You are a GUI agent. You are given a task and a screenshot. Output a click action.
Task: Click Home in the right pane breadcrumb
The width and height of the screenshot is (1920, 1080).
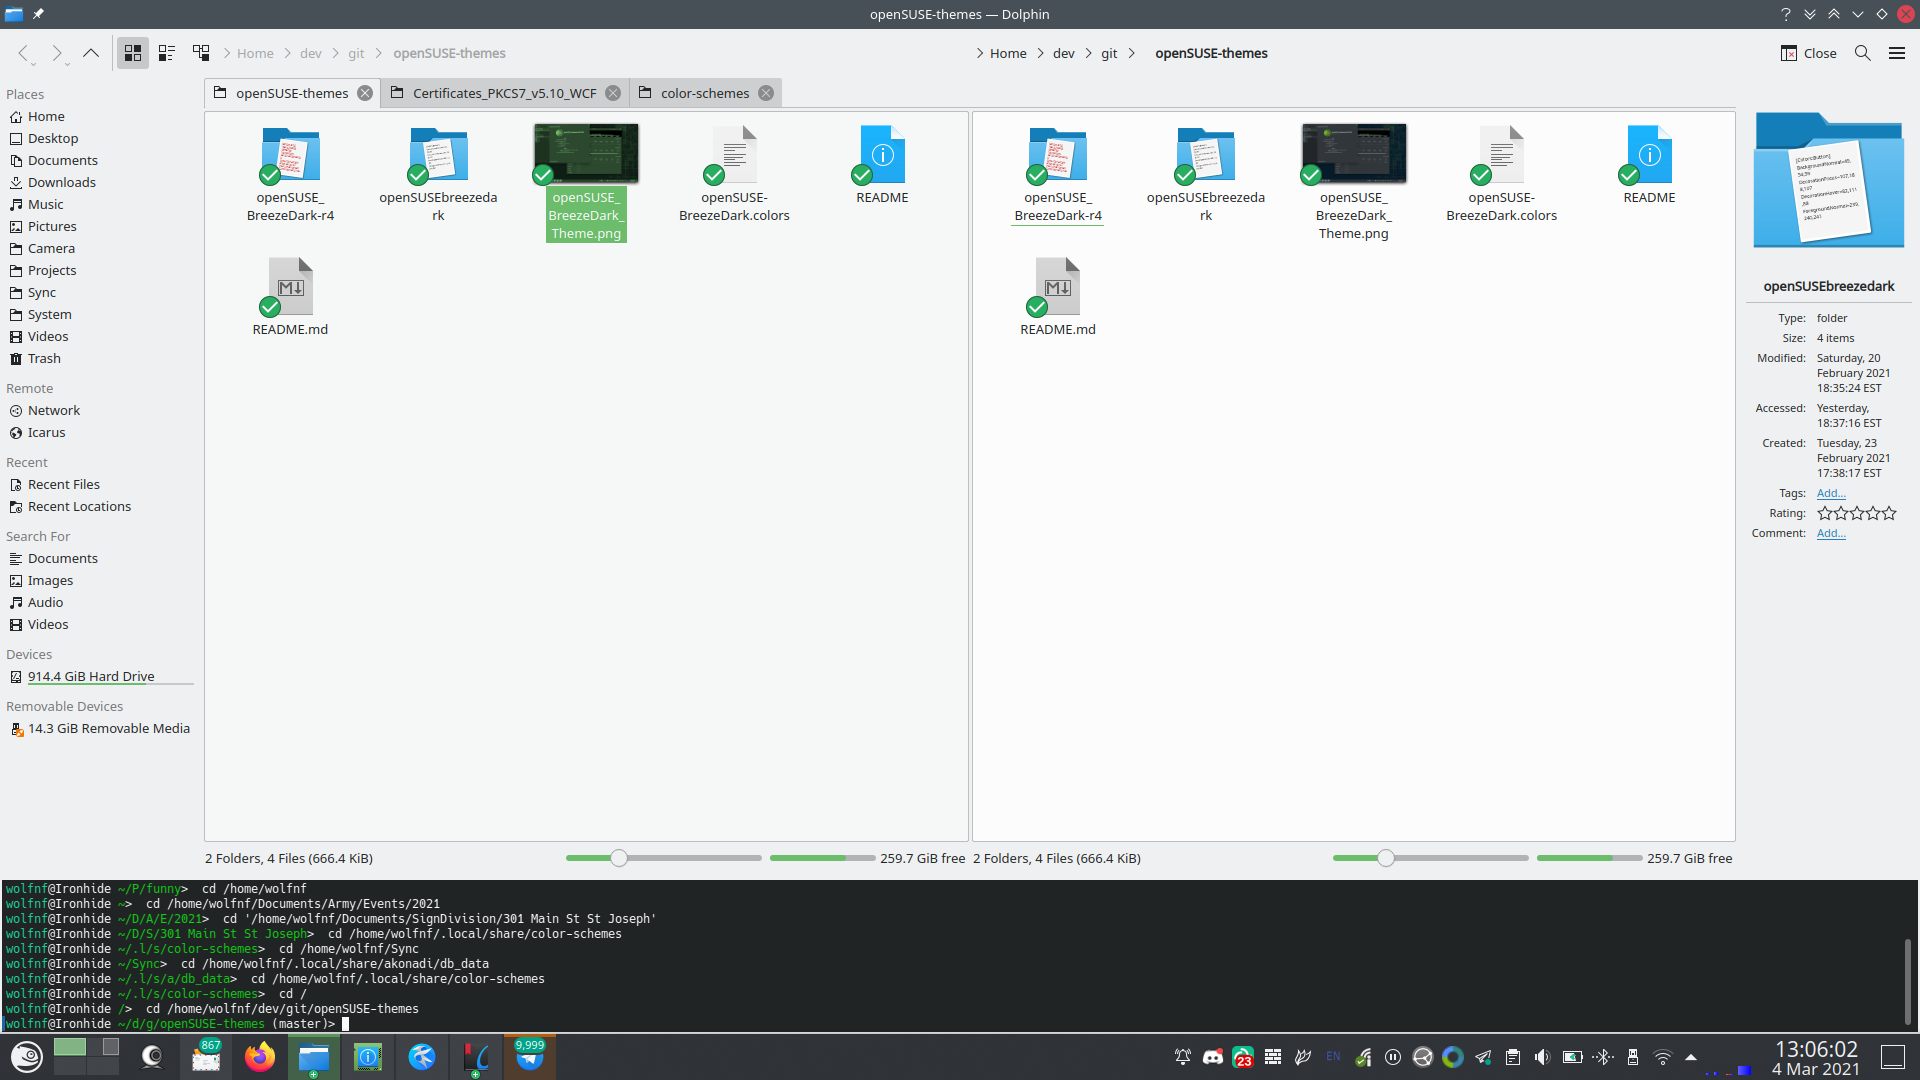click(1008, 53)
